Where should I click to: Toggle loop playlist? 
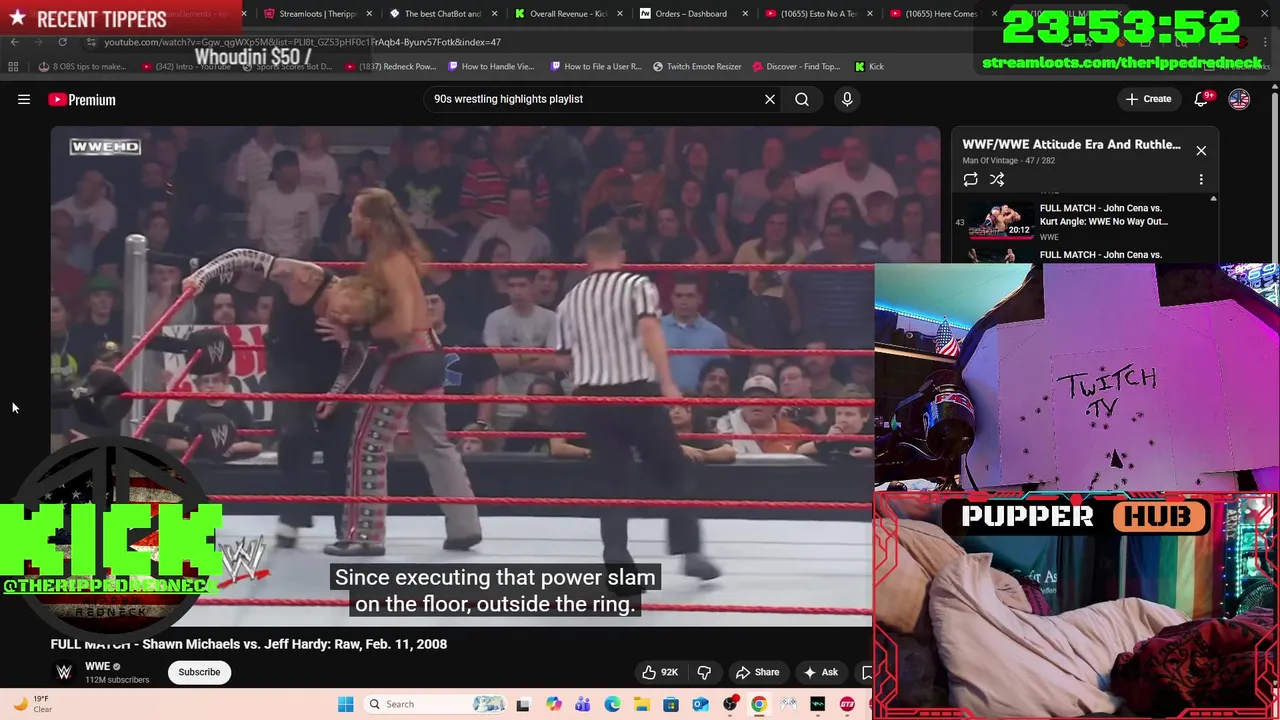(970, 180)
